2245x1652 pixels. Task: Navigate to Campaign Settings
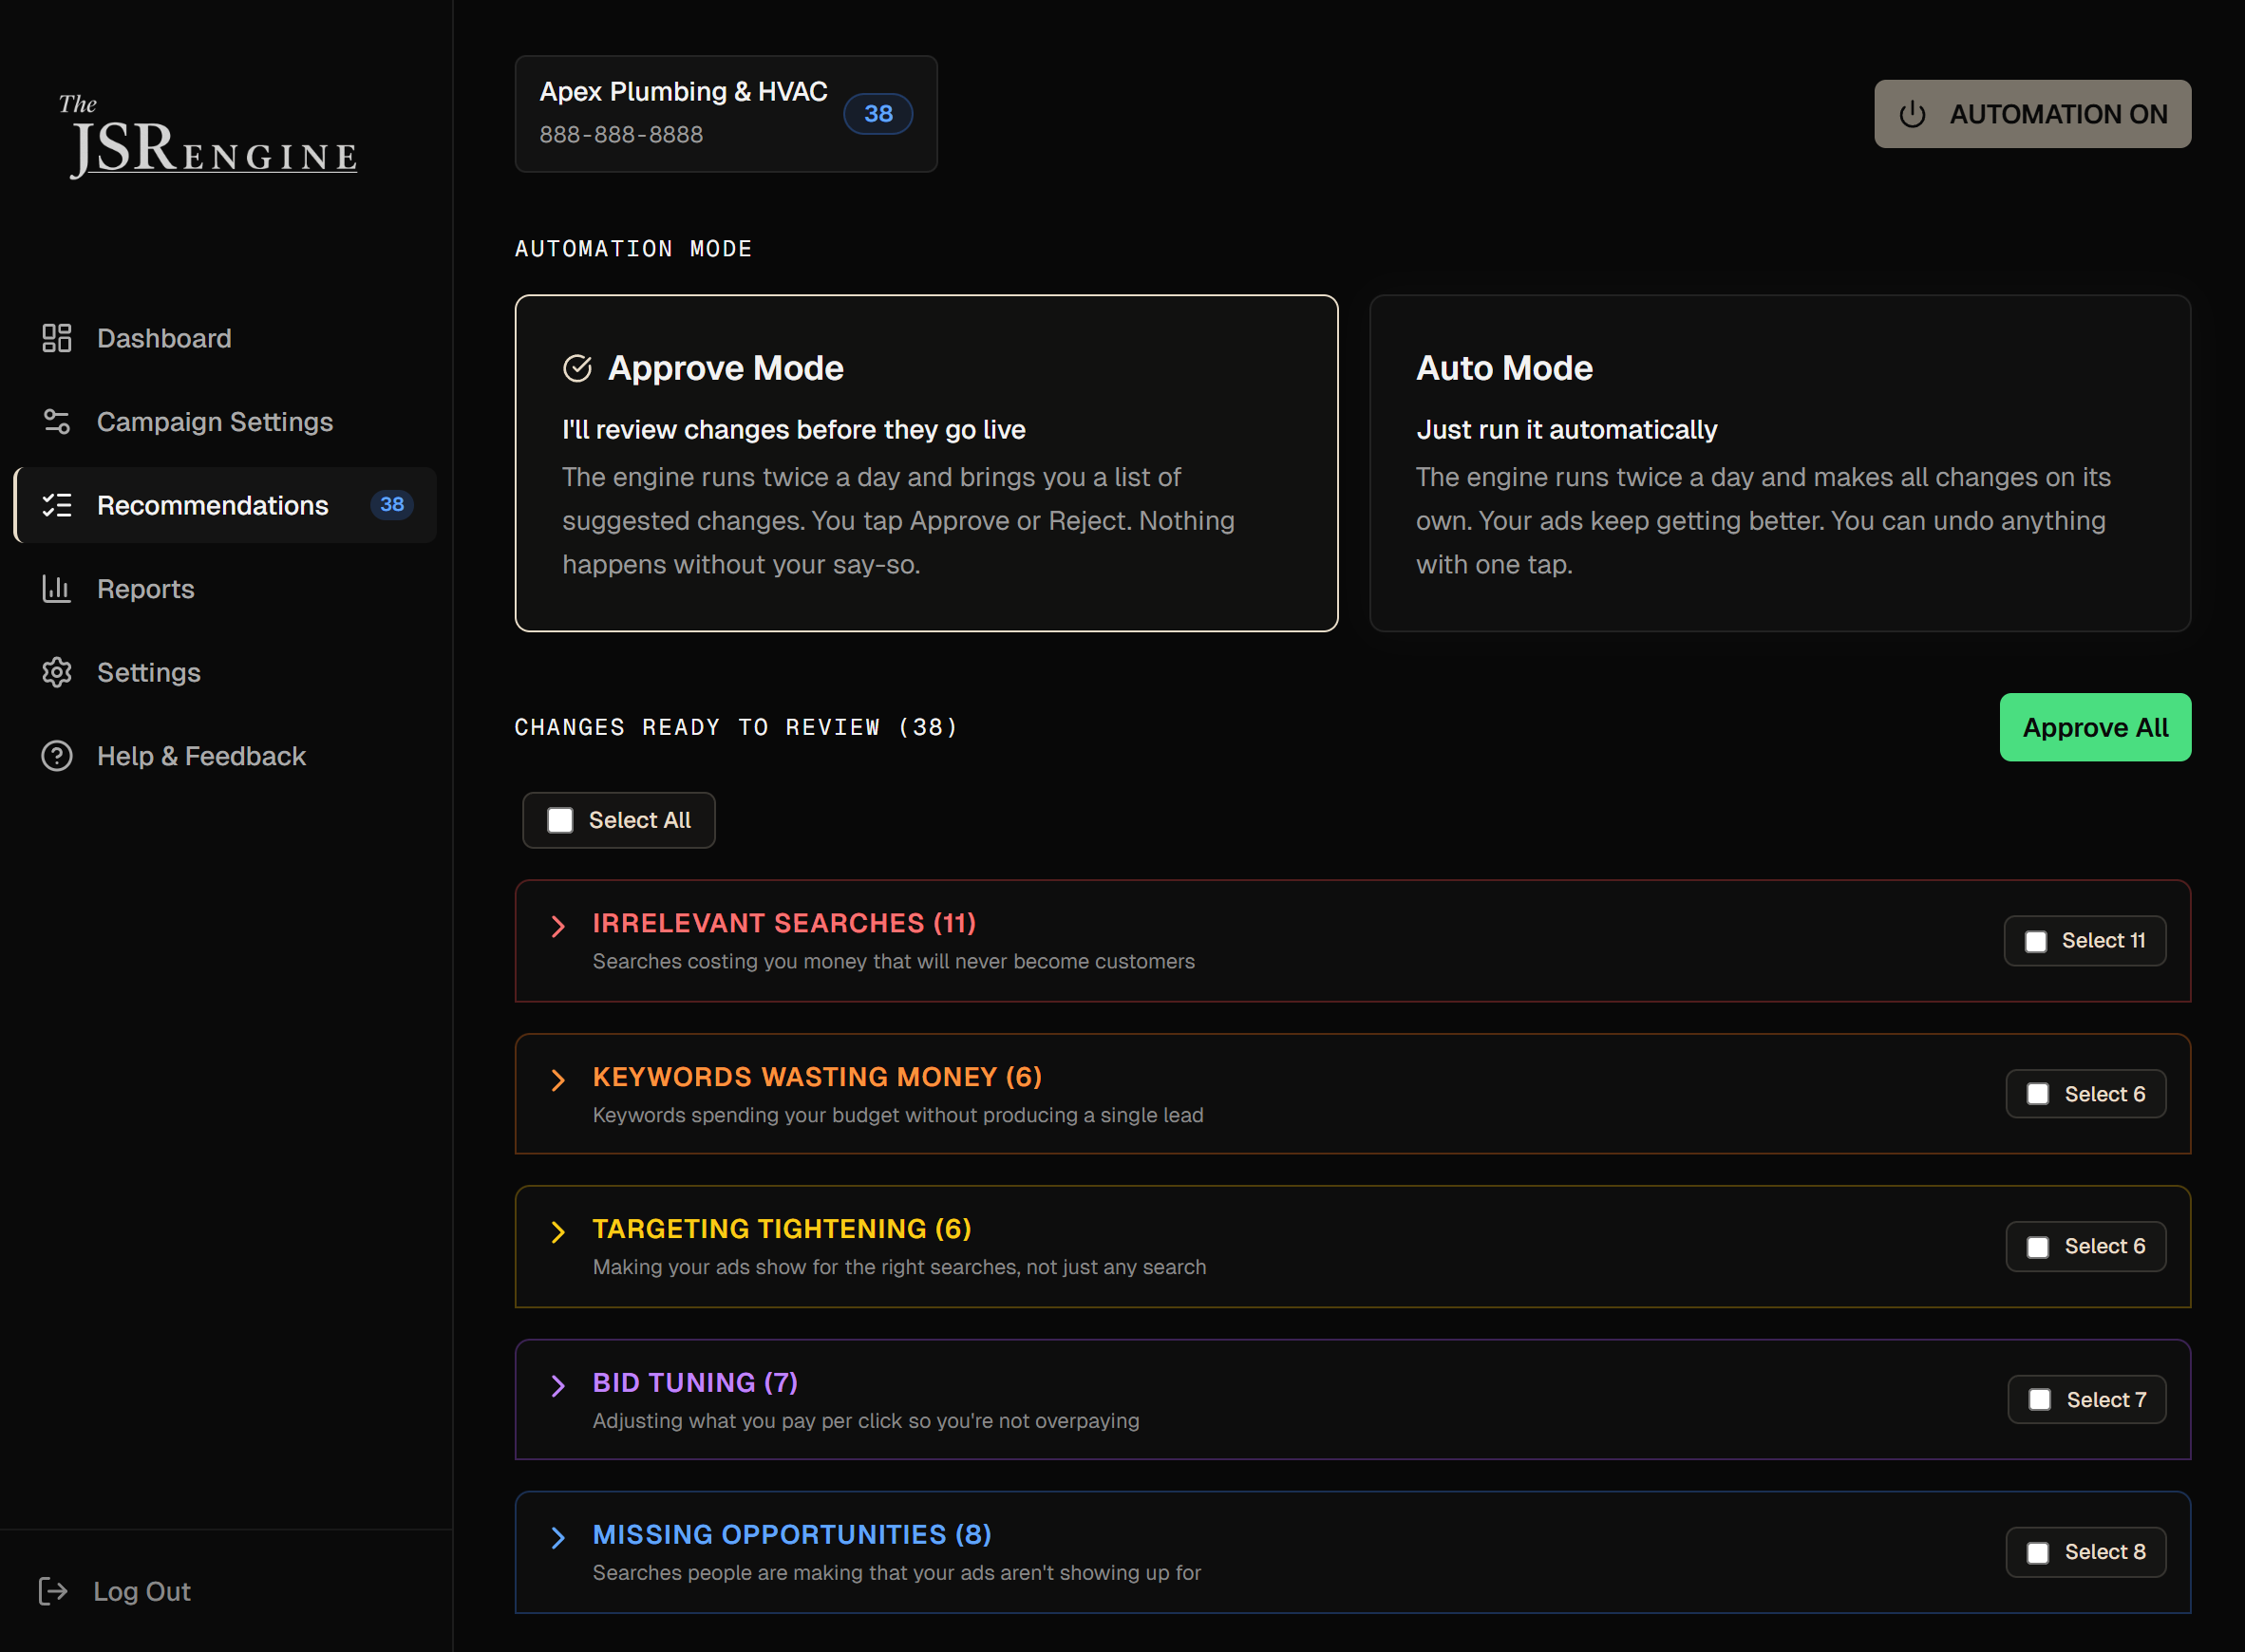coord(215,421)
